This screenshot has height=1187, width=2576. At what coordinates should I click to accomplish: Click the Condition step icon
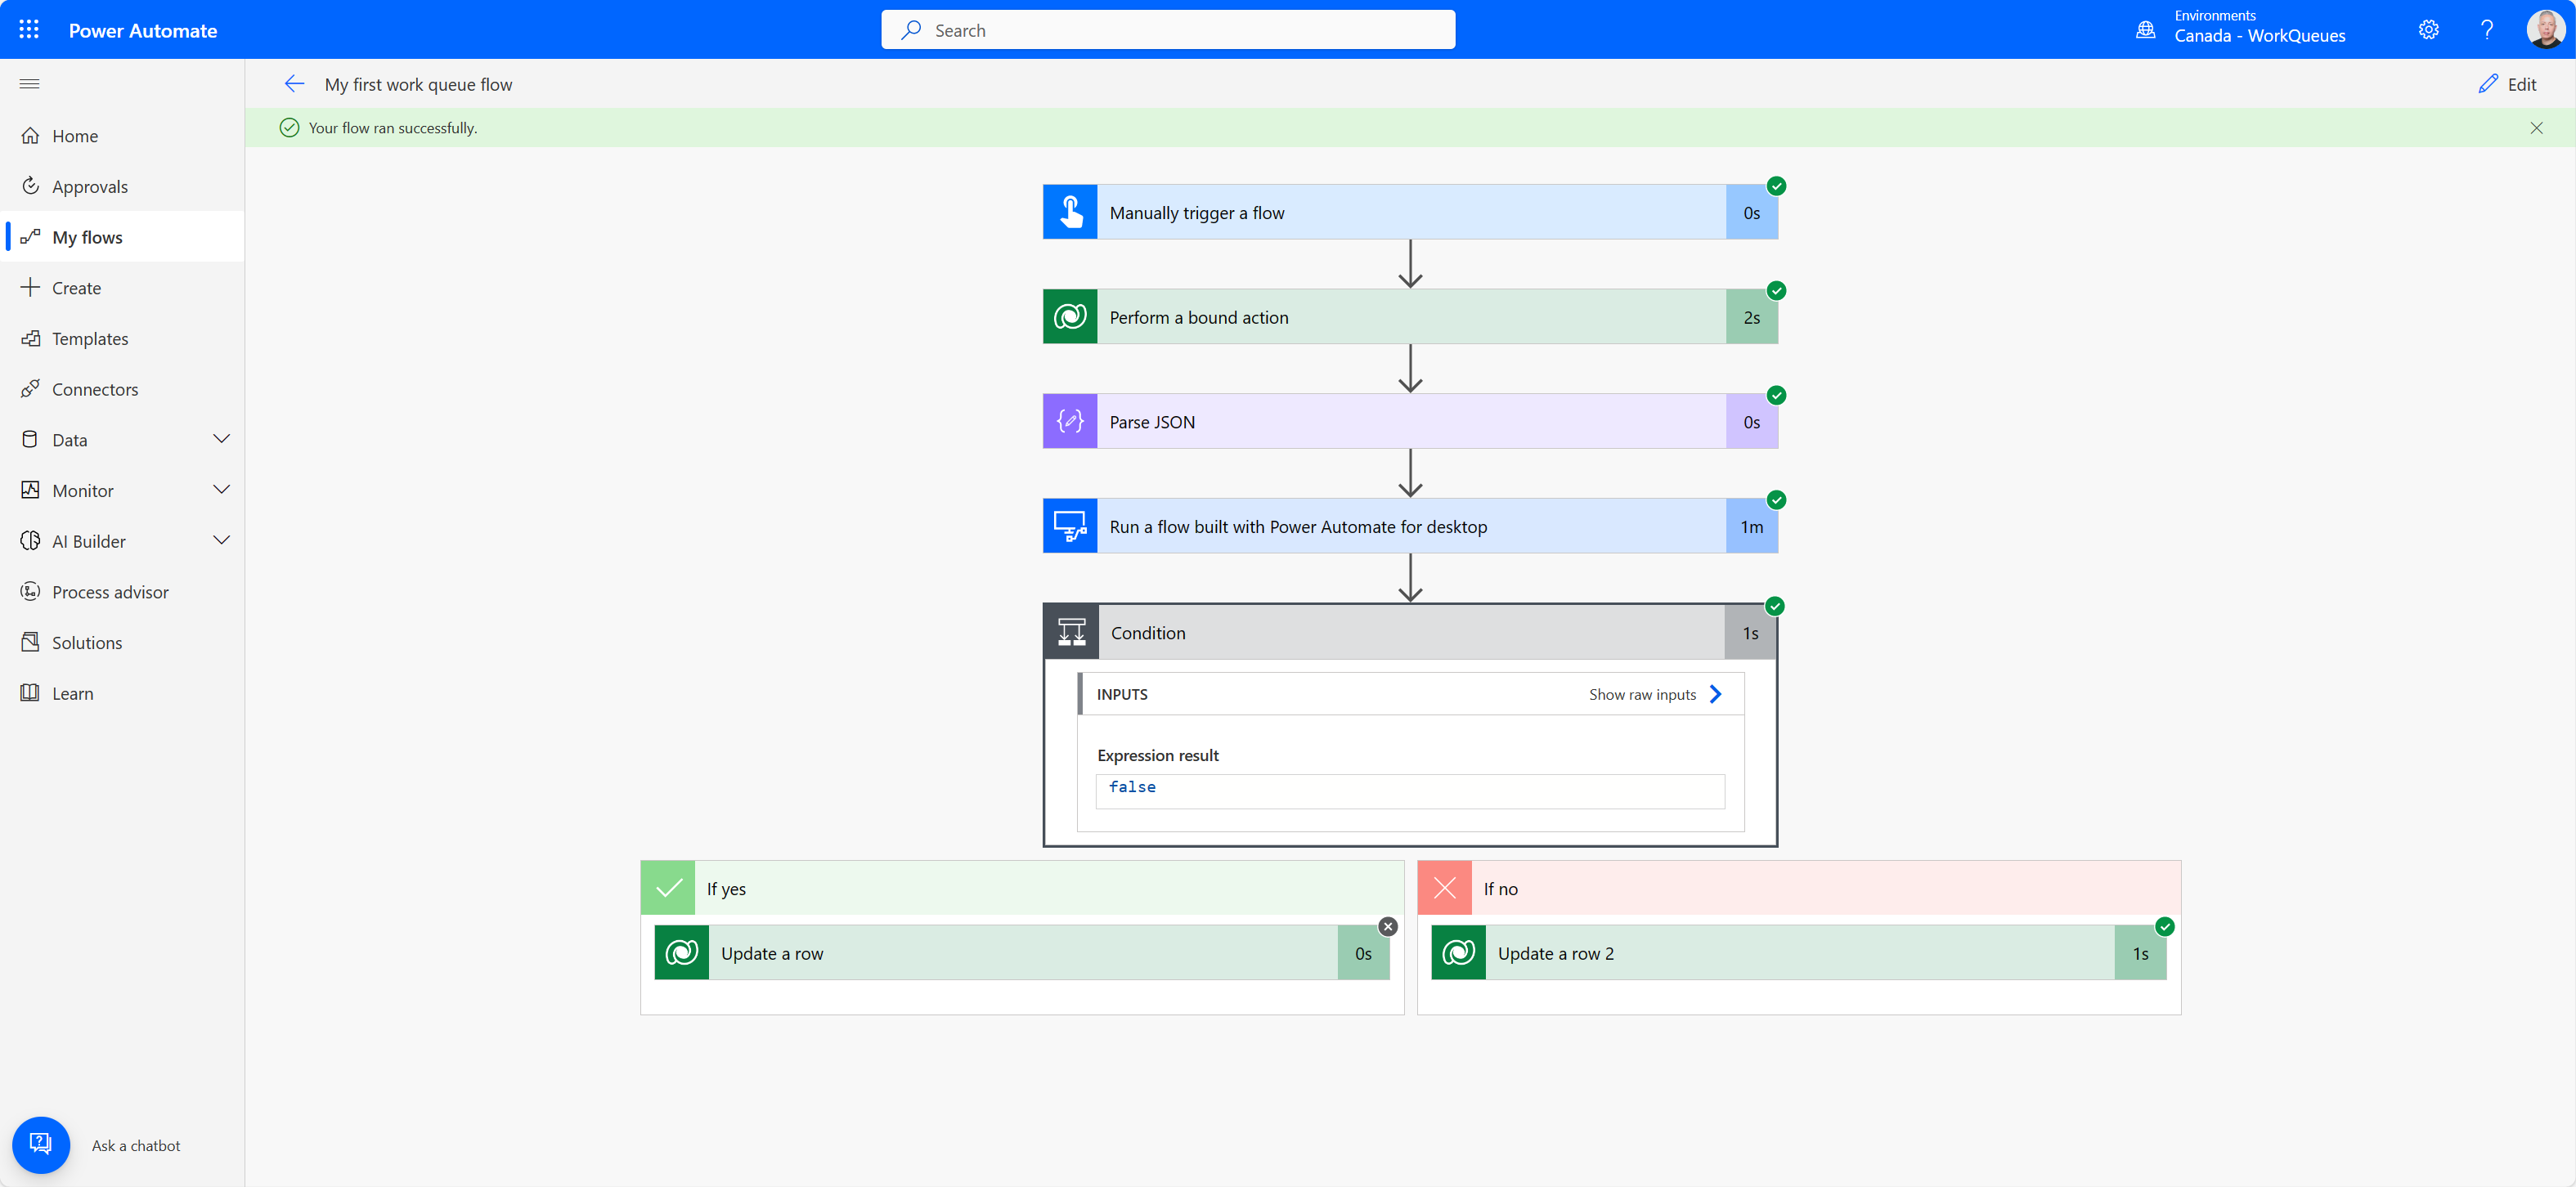[1072, 632]
